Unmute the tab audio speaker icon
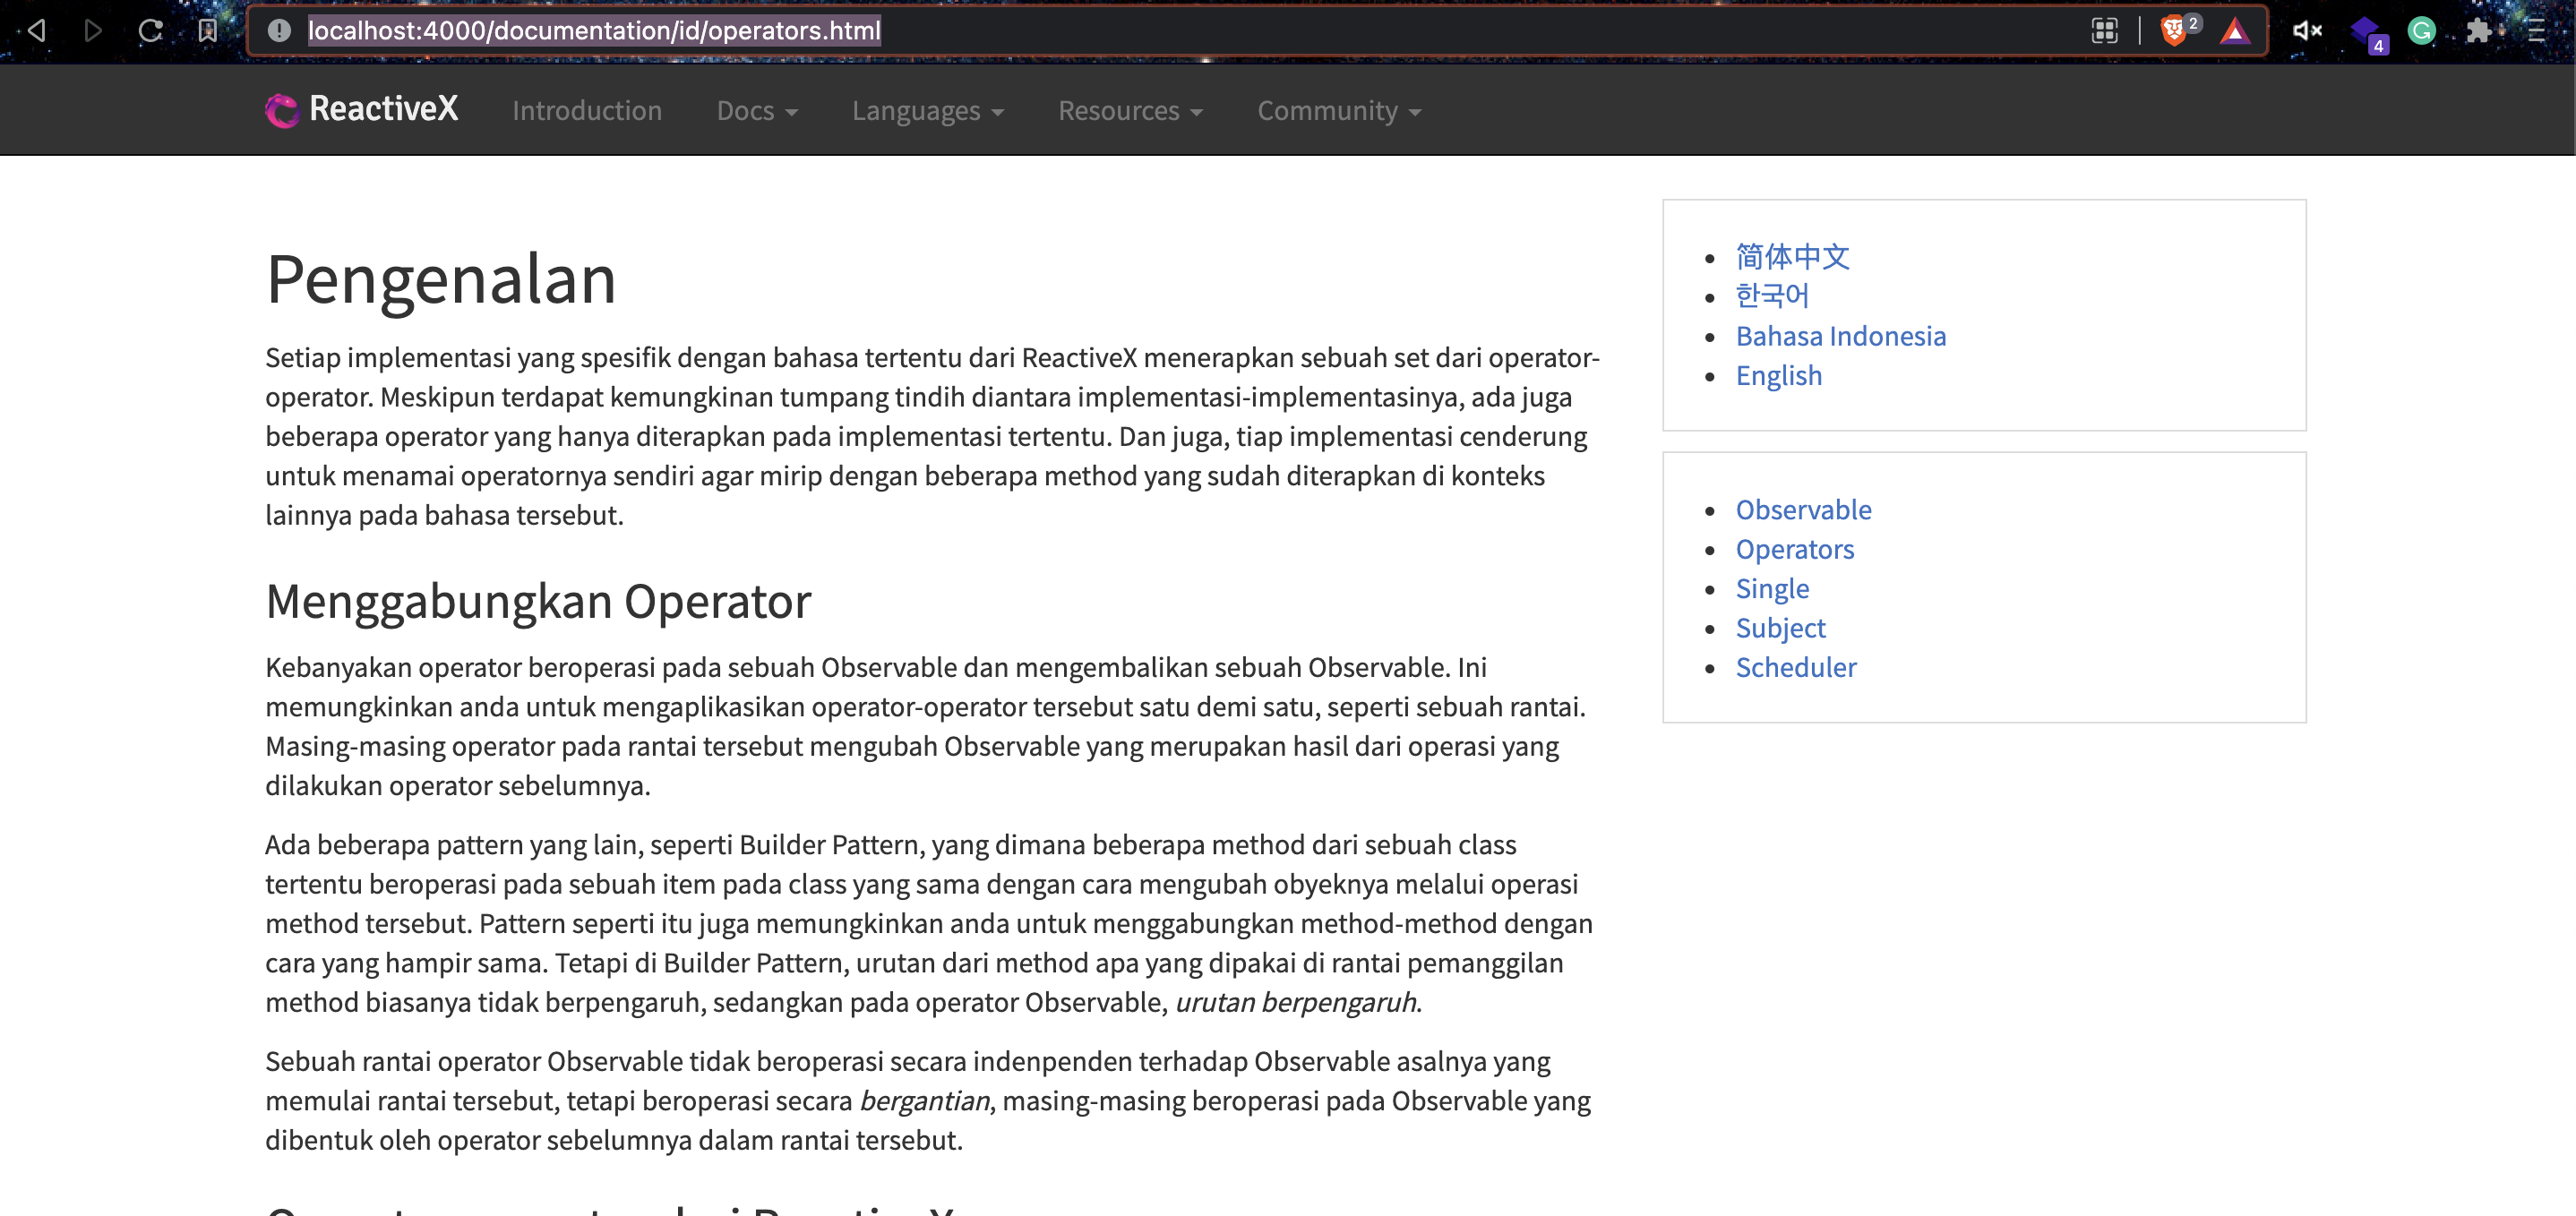Viewport: 2576px width, 1216px height. (2308, 31)
